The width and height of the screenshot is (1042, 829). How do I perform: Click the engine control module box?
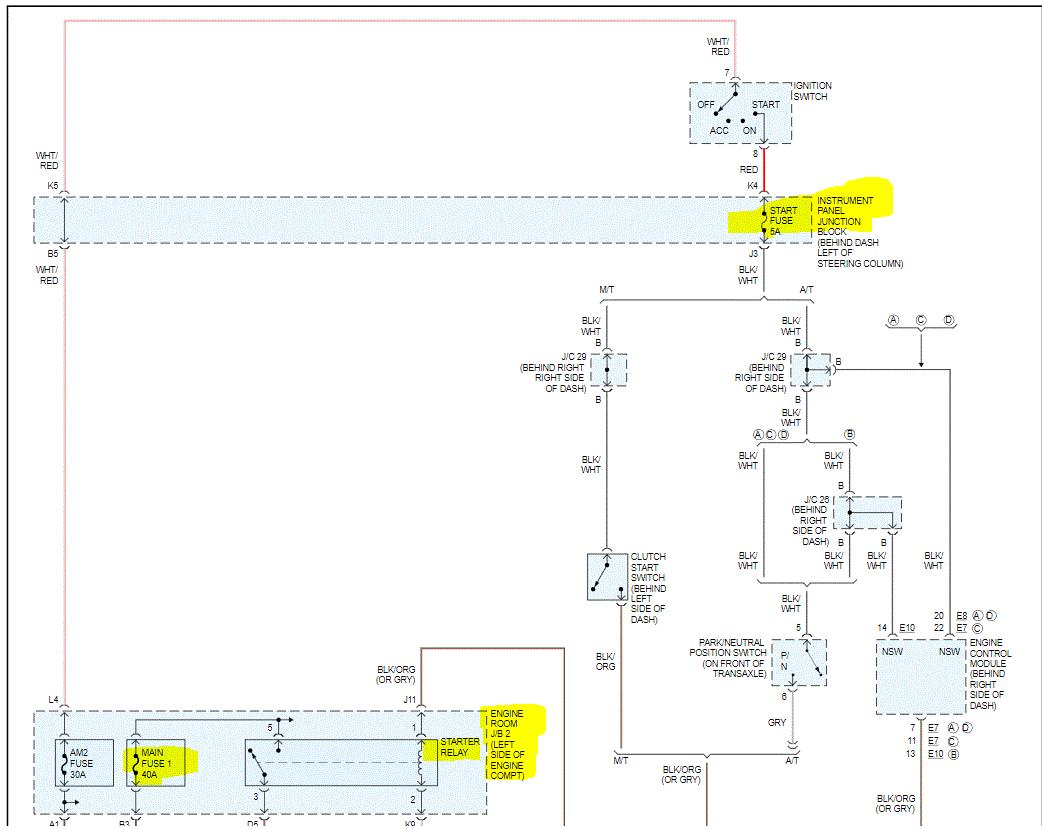pos(921,677)
